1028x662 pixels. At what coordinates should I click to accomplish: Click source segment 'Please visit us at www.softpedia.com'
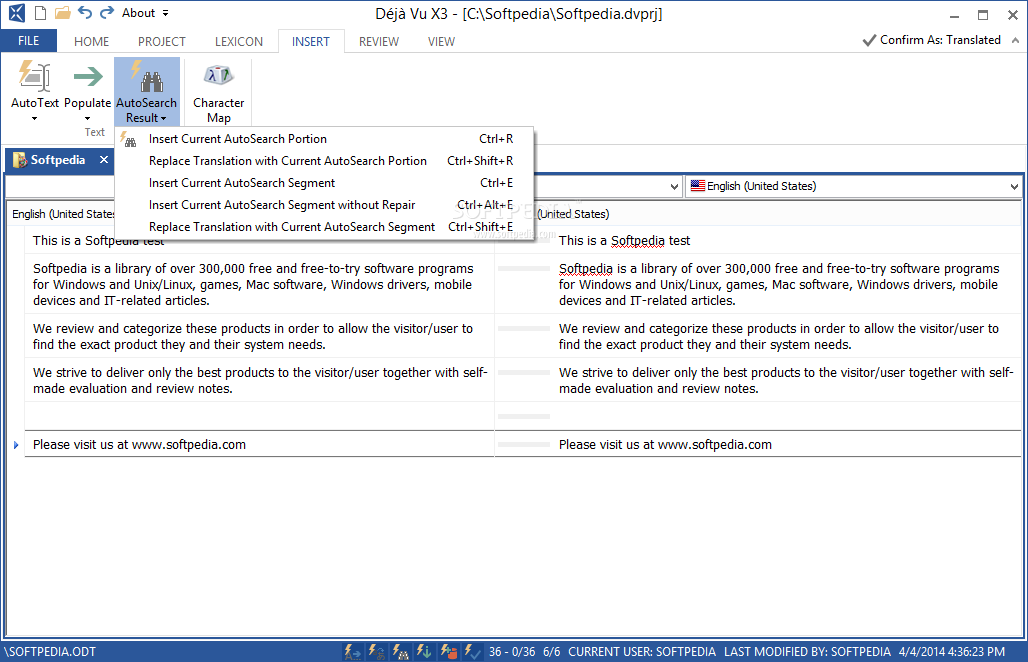[x=259, y=444]
